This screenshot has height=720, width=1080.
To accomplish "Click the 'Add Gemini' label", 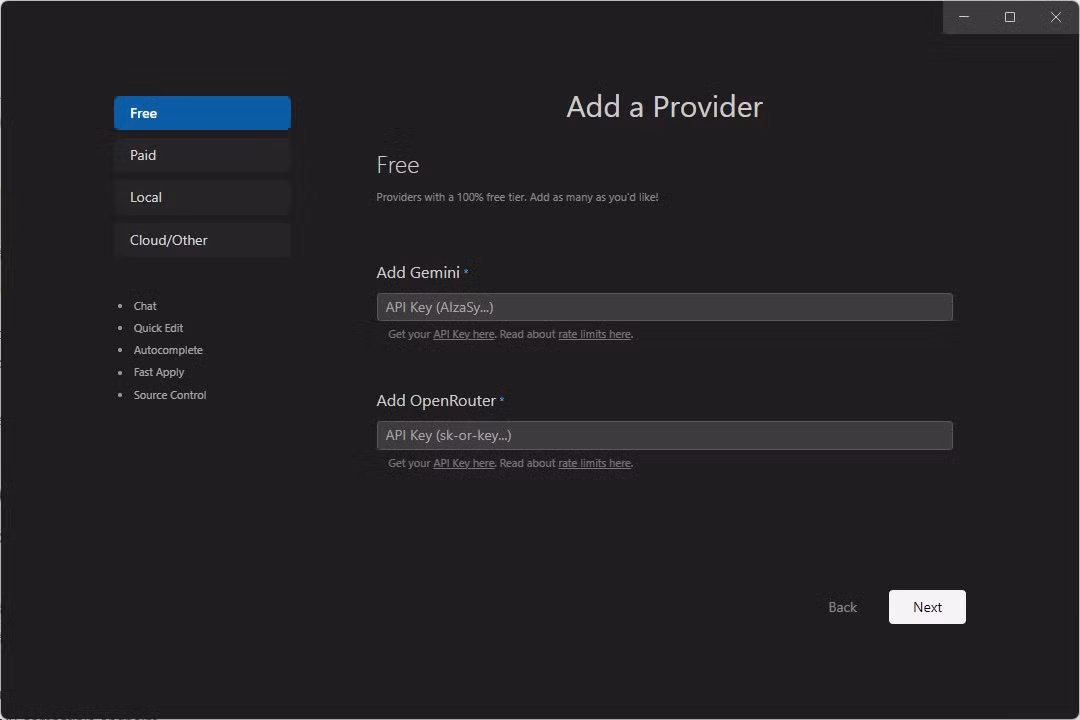I will (x=418, y=272).
